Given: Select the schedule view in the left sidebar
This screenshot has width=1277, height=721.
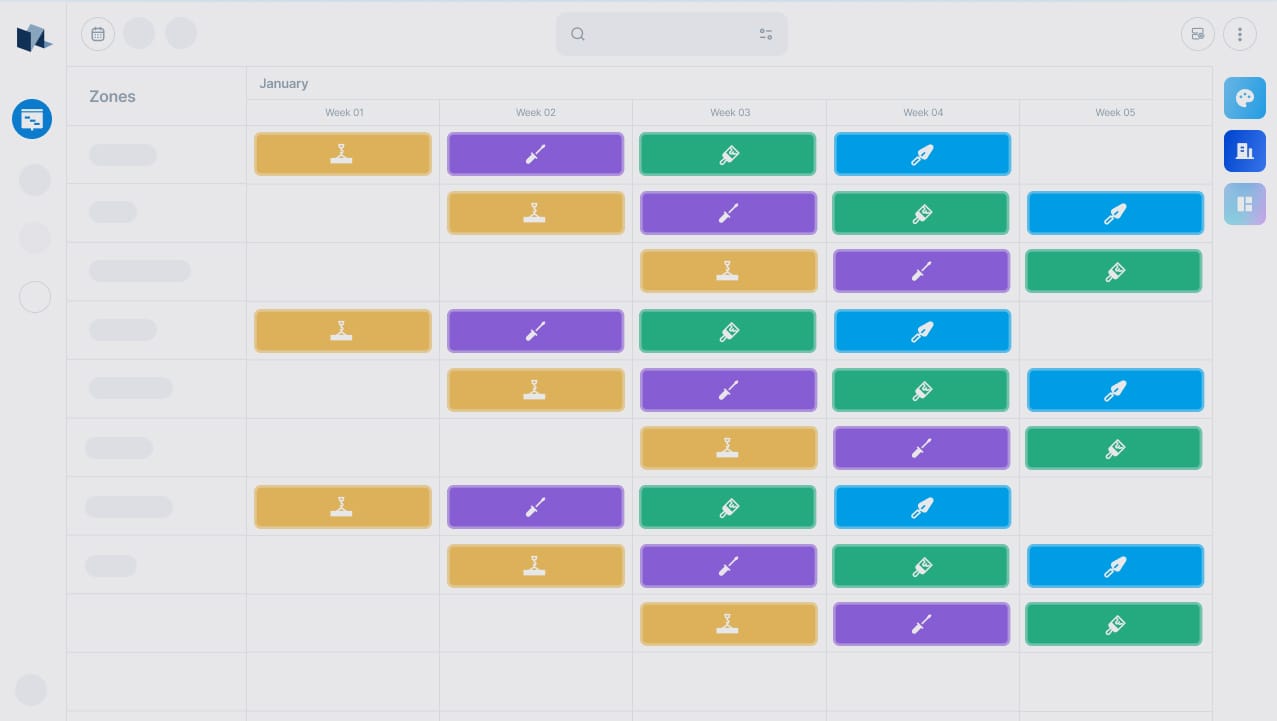Looking at the screenshot, I should (x=32, y=119).
